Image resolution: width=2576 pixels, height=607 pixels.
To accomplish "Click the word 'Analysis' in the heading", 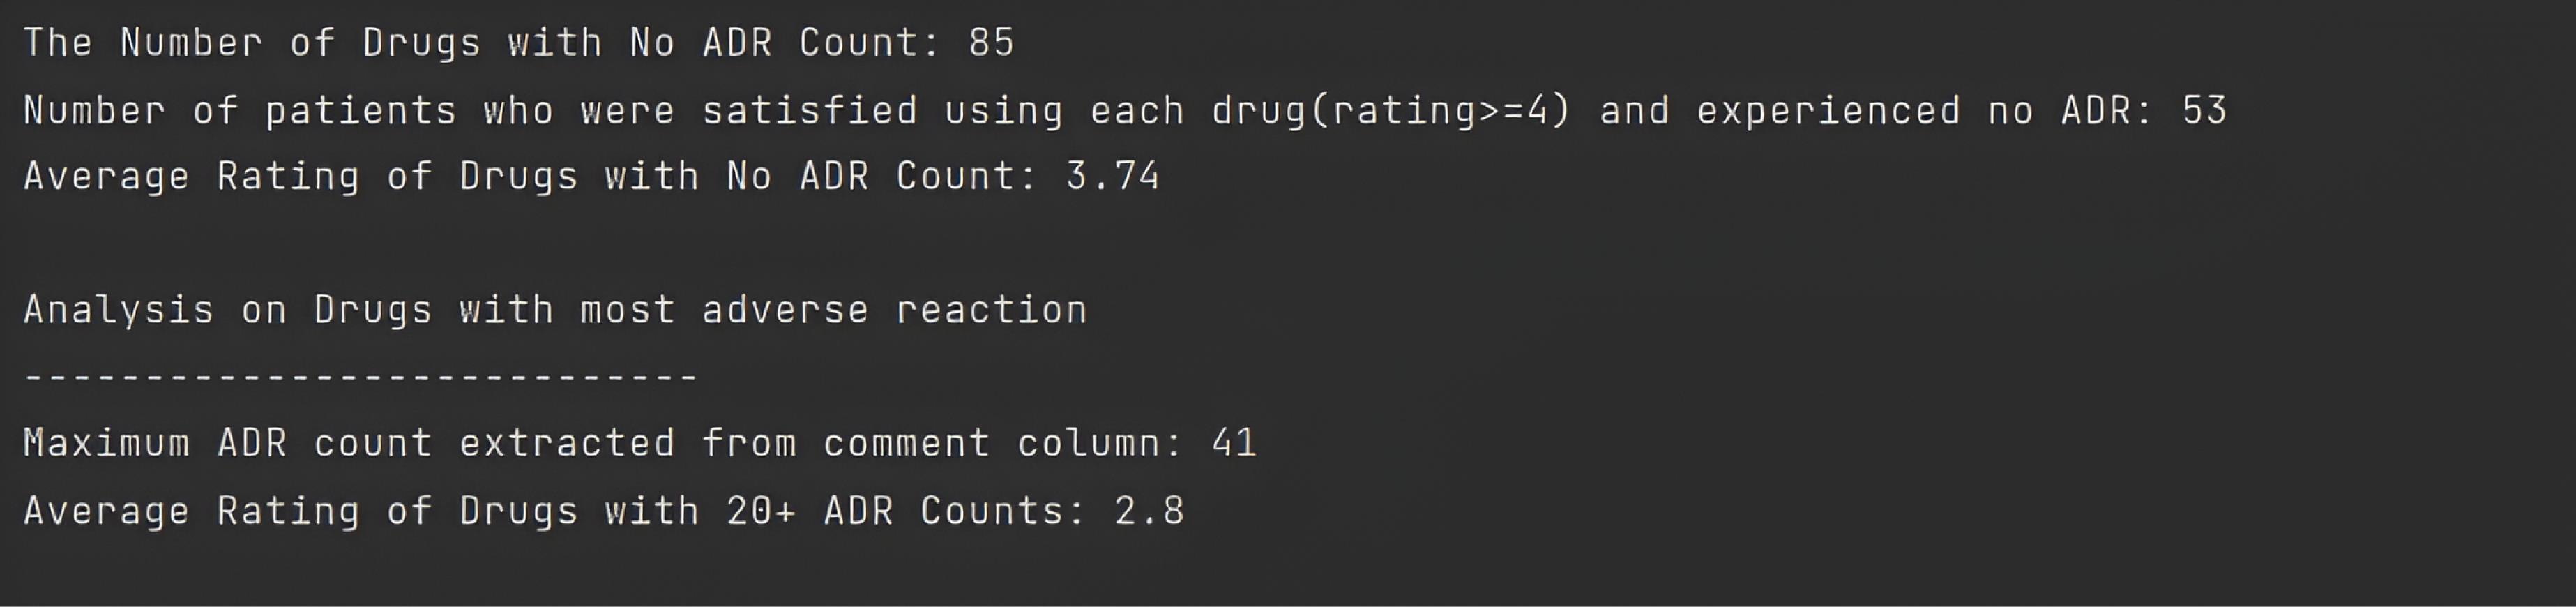I will click(118, 310).
